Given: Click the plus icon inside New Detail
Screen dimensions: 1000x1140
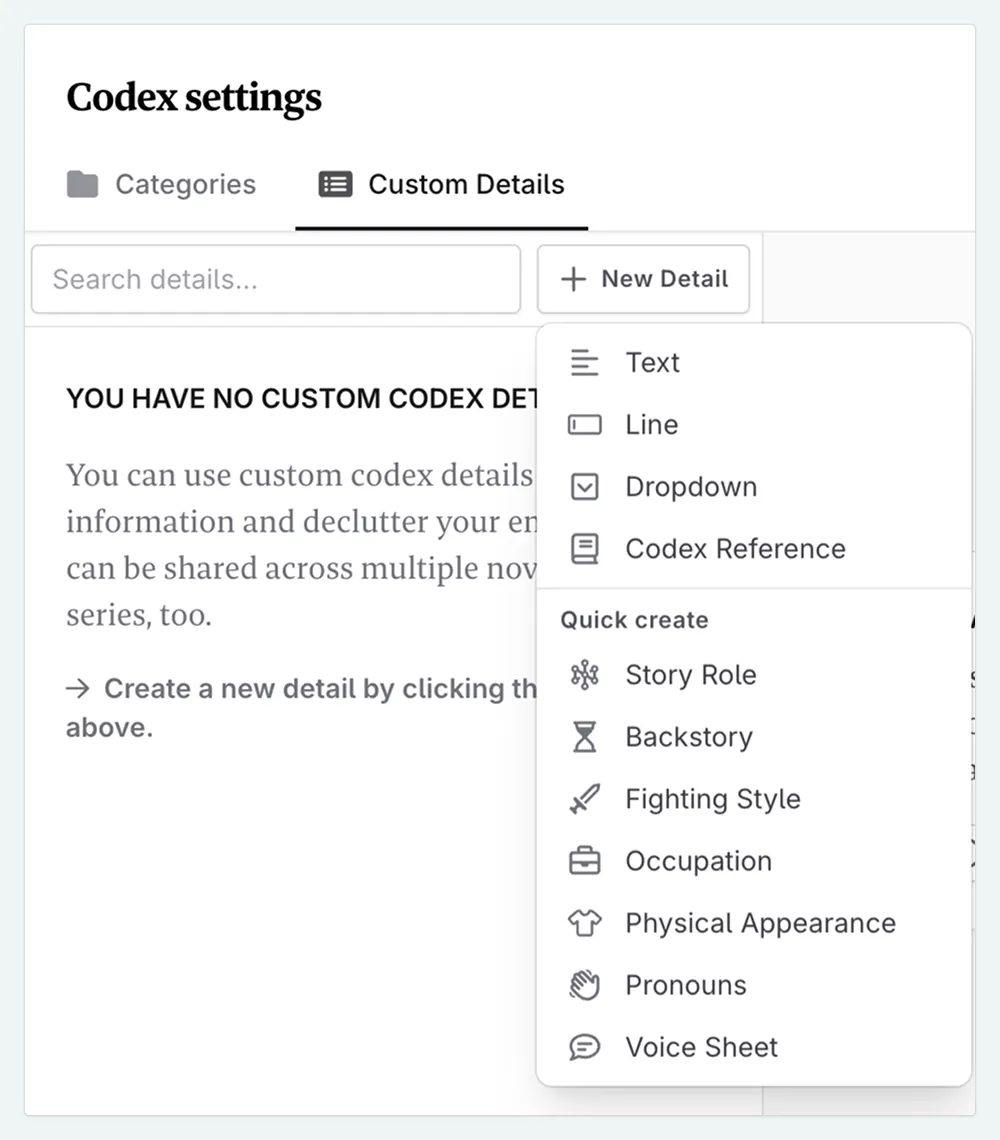Looking at the screenshot, I should (x=572, y=279).
